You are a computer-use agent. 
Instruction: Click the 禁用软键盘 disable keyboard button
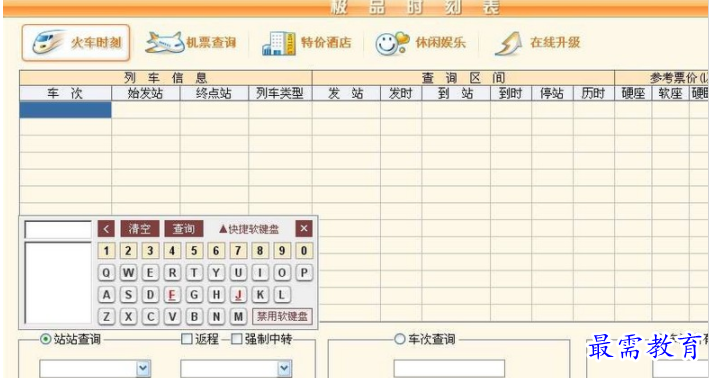tap(283, 316)
